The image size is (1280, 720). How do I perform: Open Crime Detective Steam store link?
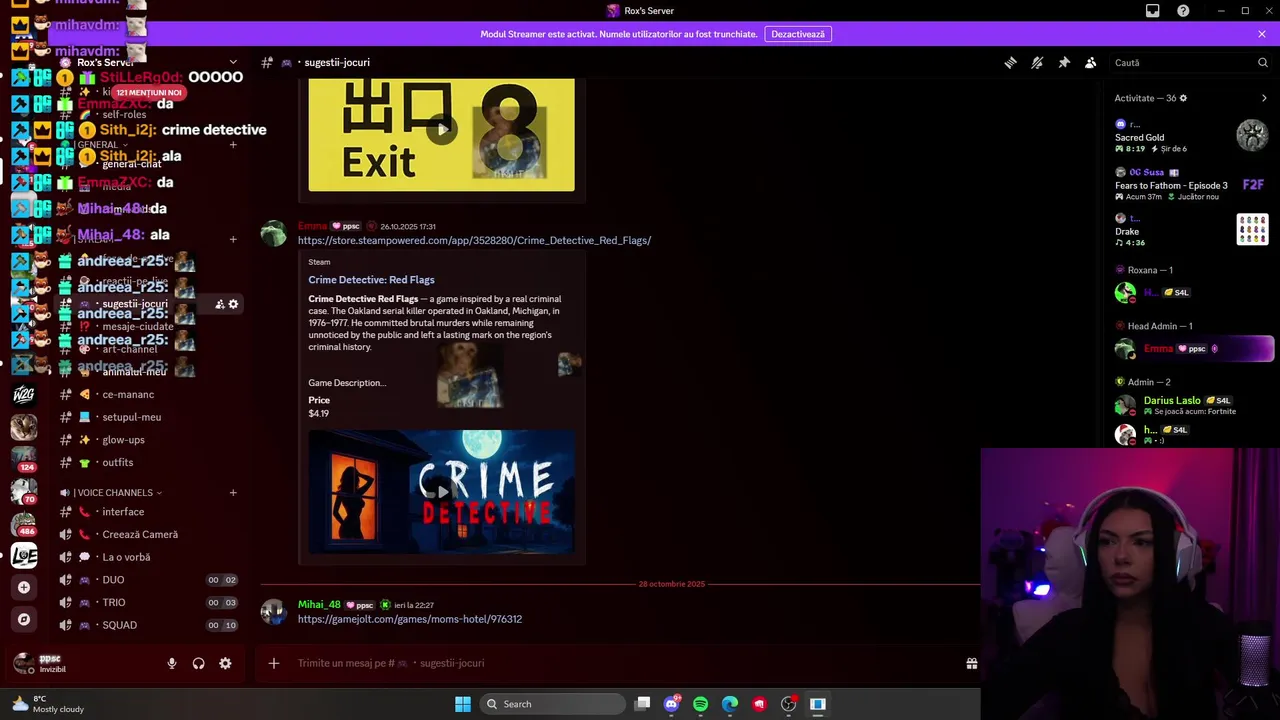(x=474, y=240)
